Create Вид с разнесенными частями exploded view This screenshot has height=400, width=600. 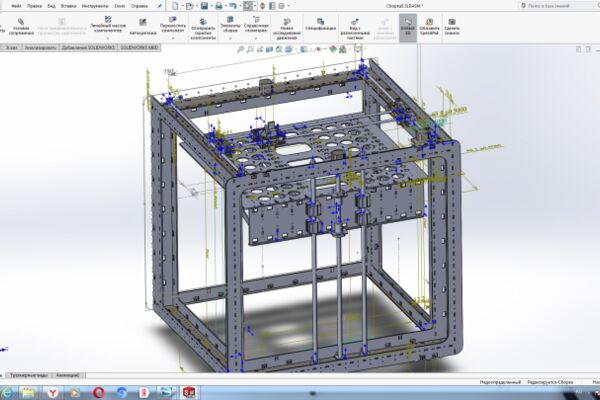(355, 29)
